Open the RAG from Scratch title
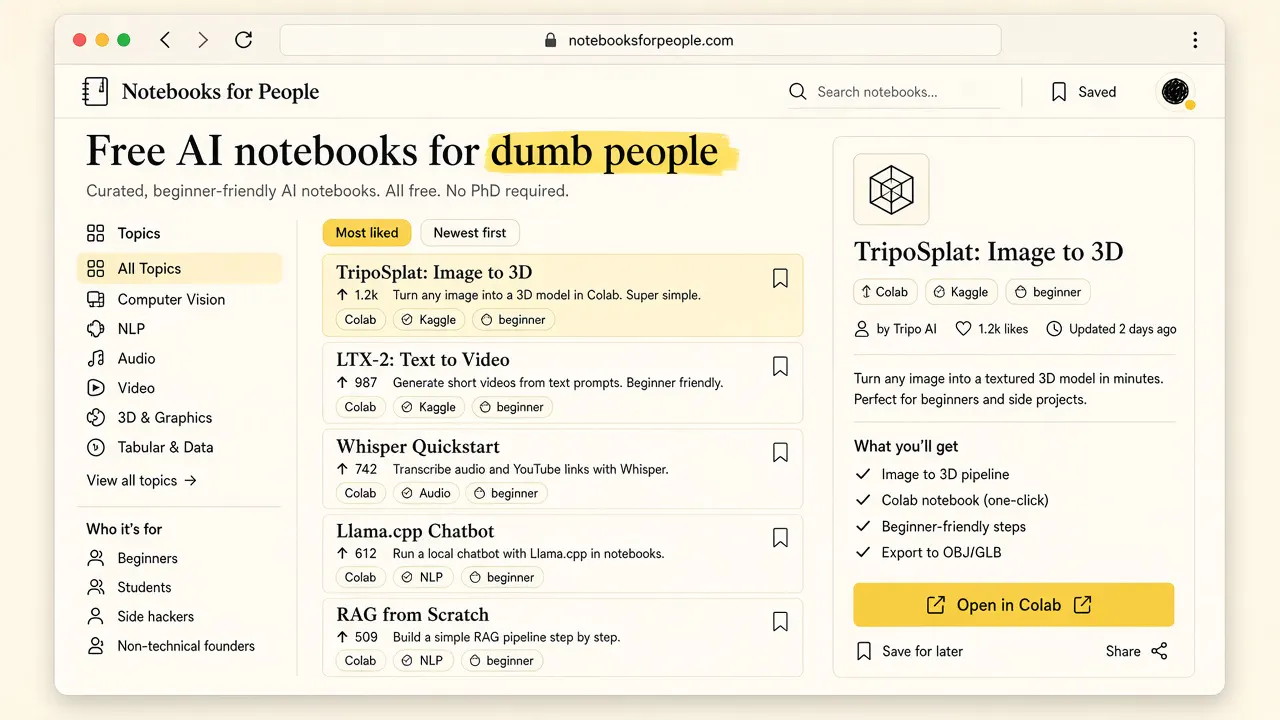Image resolution: width=1280 pixels, height=720 pixels. tap(413, 614)
